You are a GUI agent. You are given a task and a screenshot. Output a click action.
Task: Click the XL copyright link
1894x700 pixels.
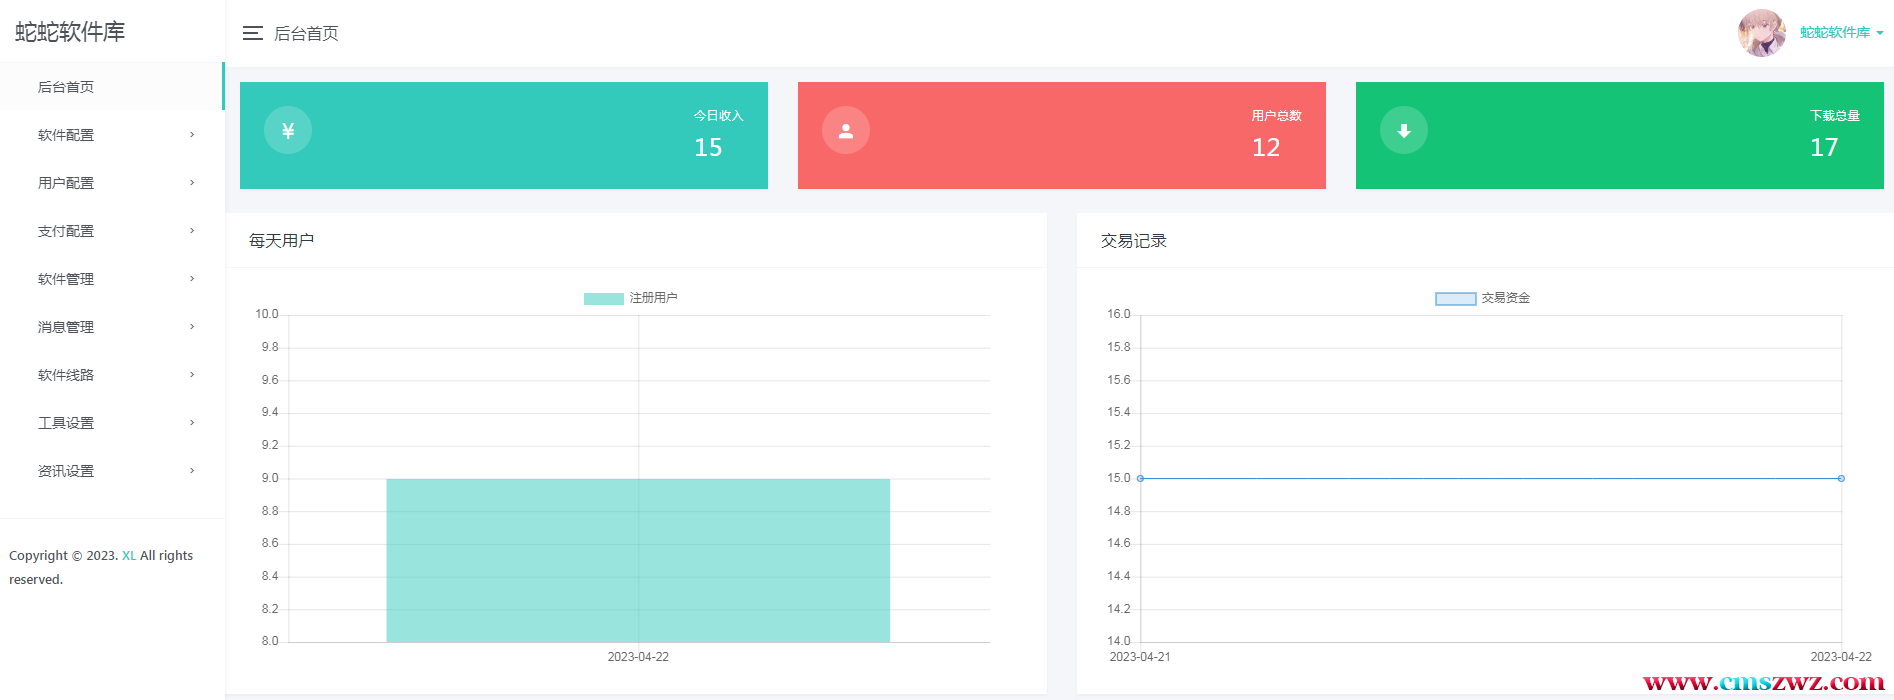coord(129,556)
